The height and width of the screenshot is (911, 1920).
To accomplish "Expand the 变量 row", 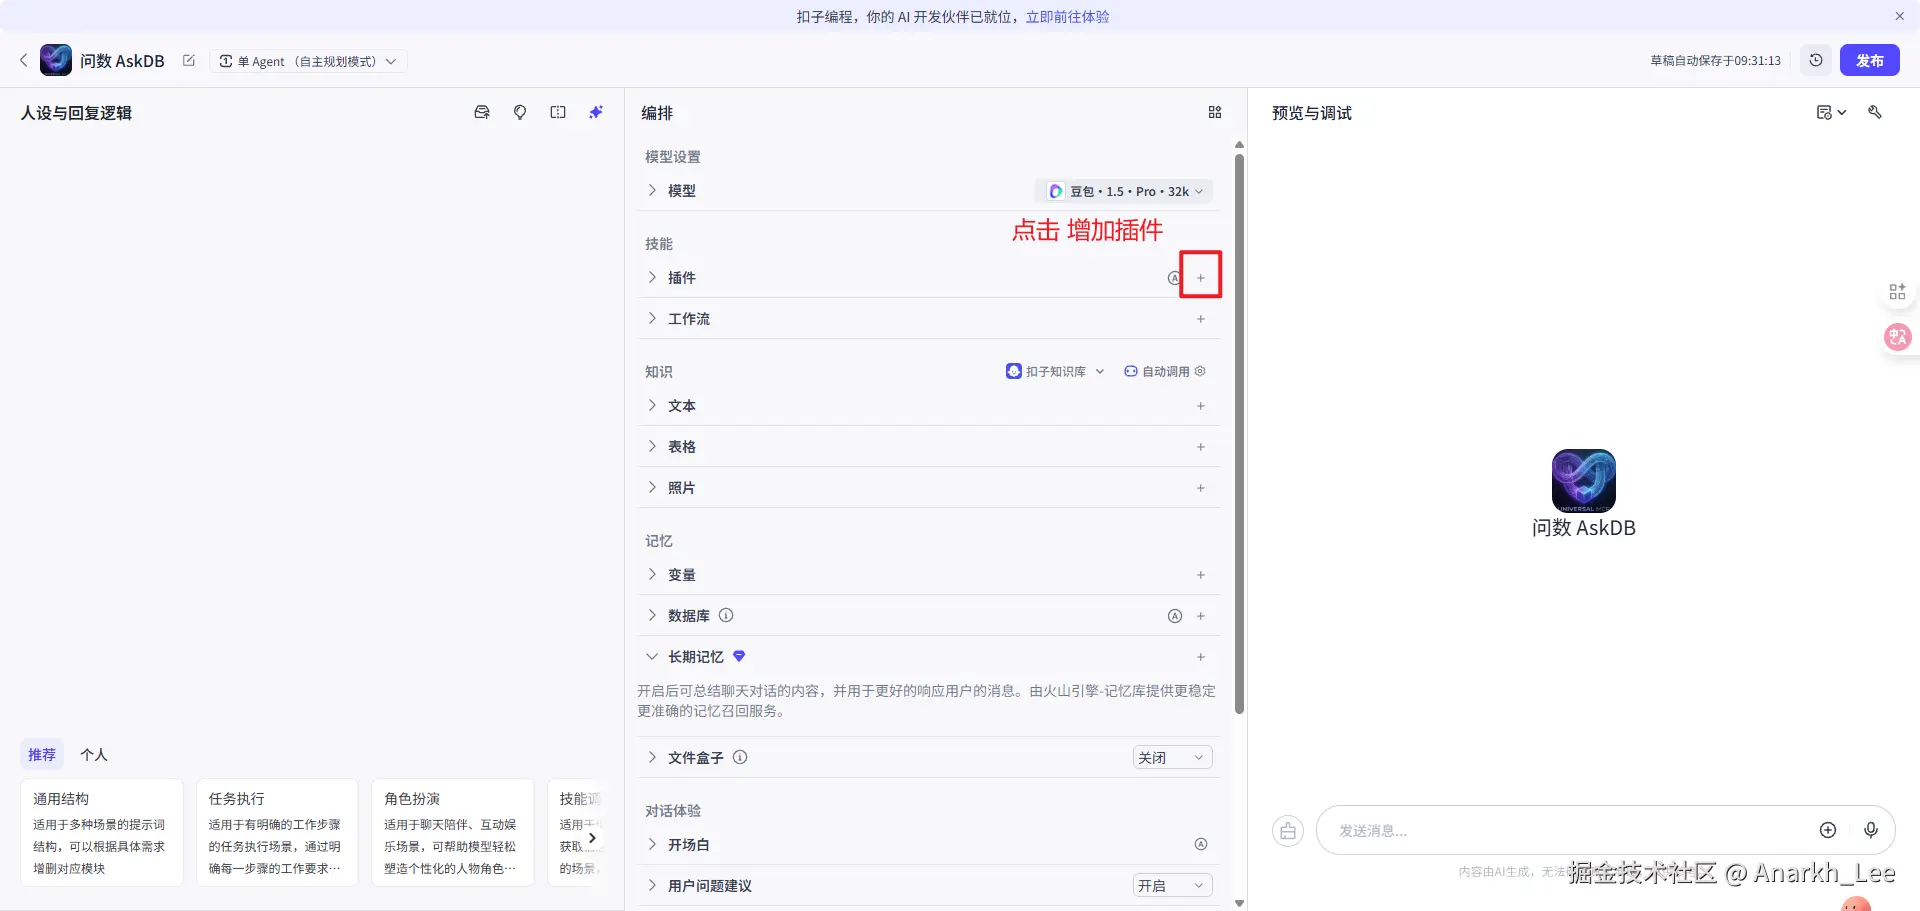I will pyautogui.click(x=652, y=574).
